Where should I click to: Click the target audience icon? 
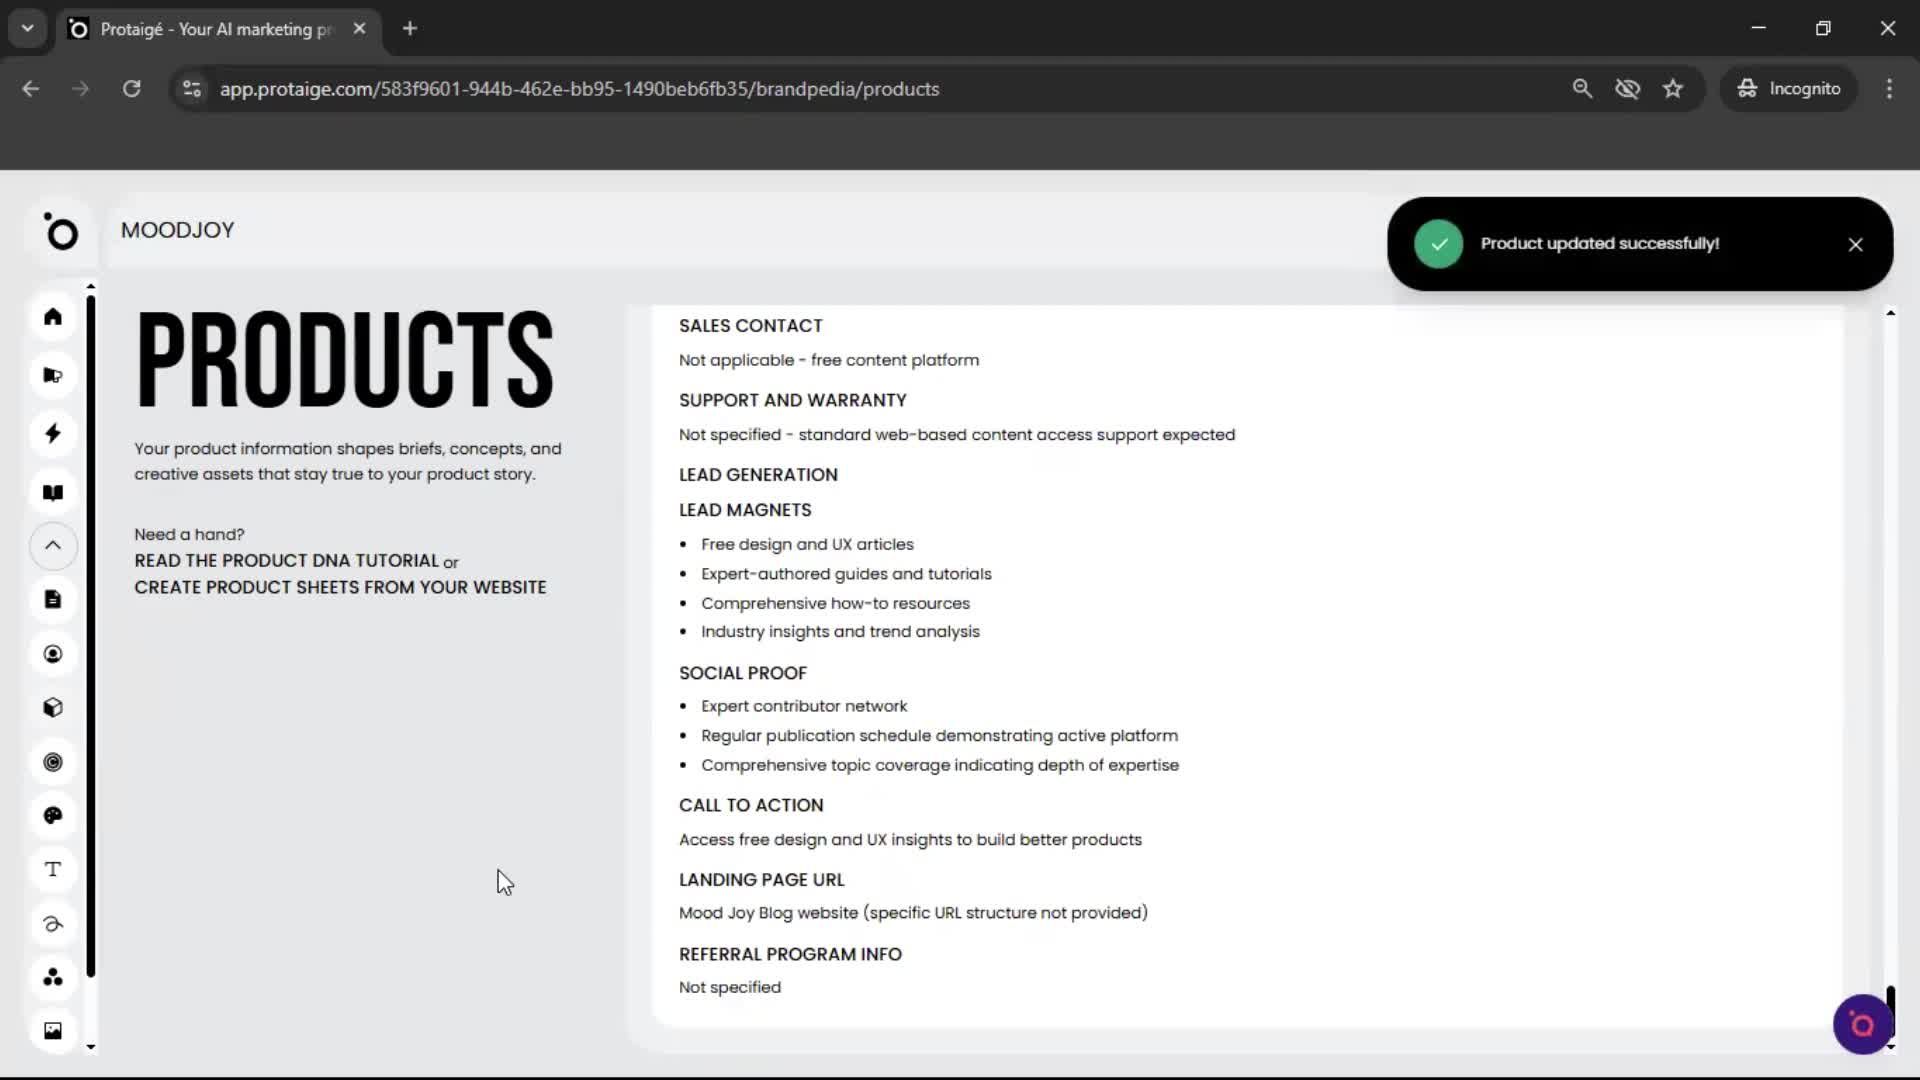tap(52, 762)
